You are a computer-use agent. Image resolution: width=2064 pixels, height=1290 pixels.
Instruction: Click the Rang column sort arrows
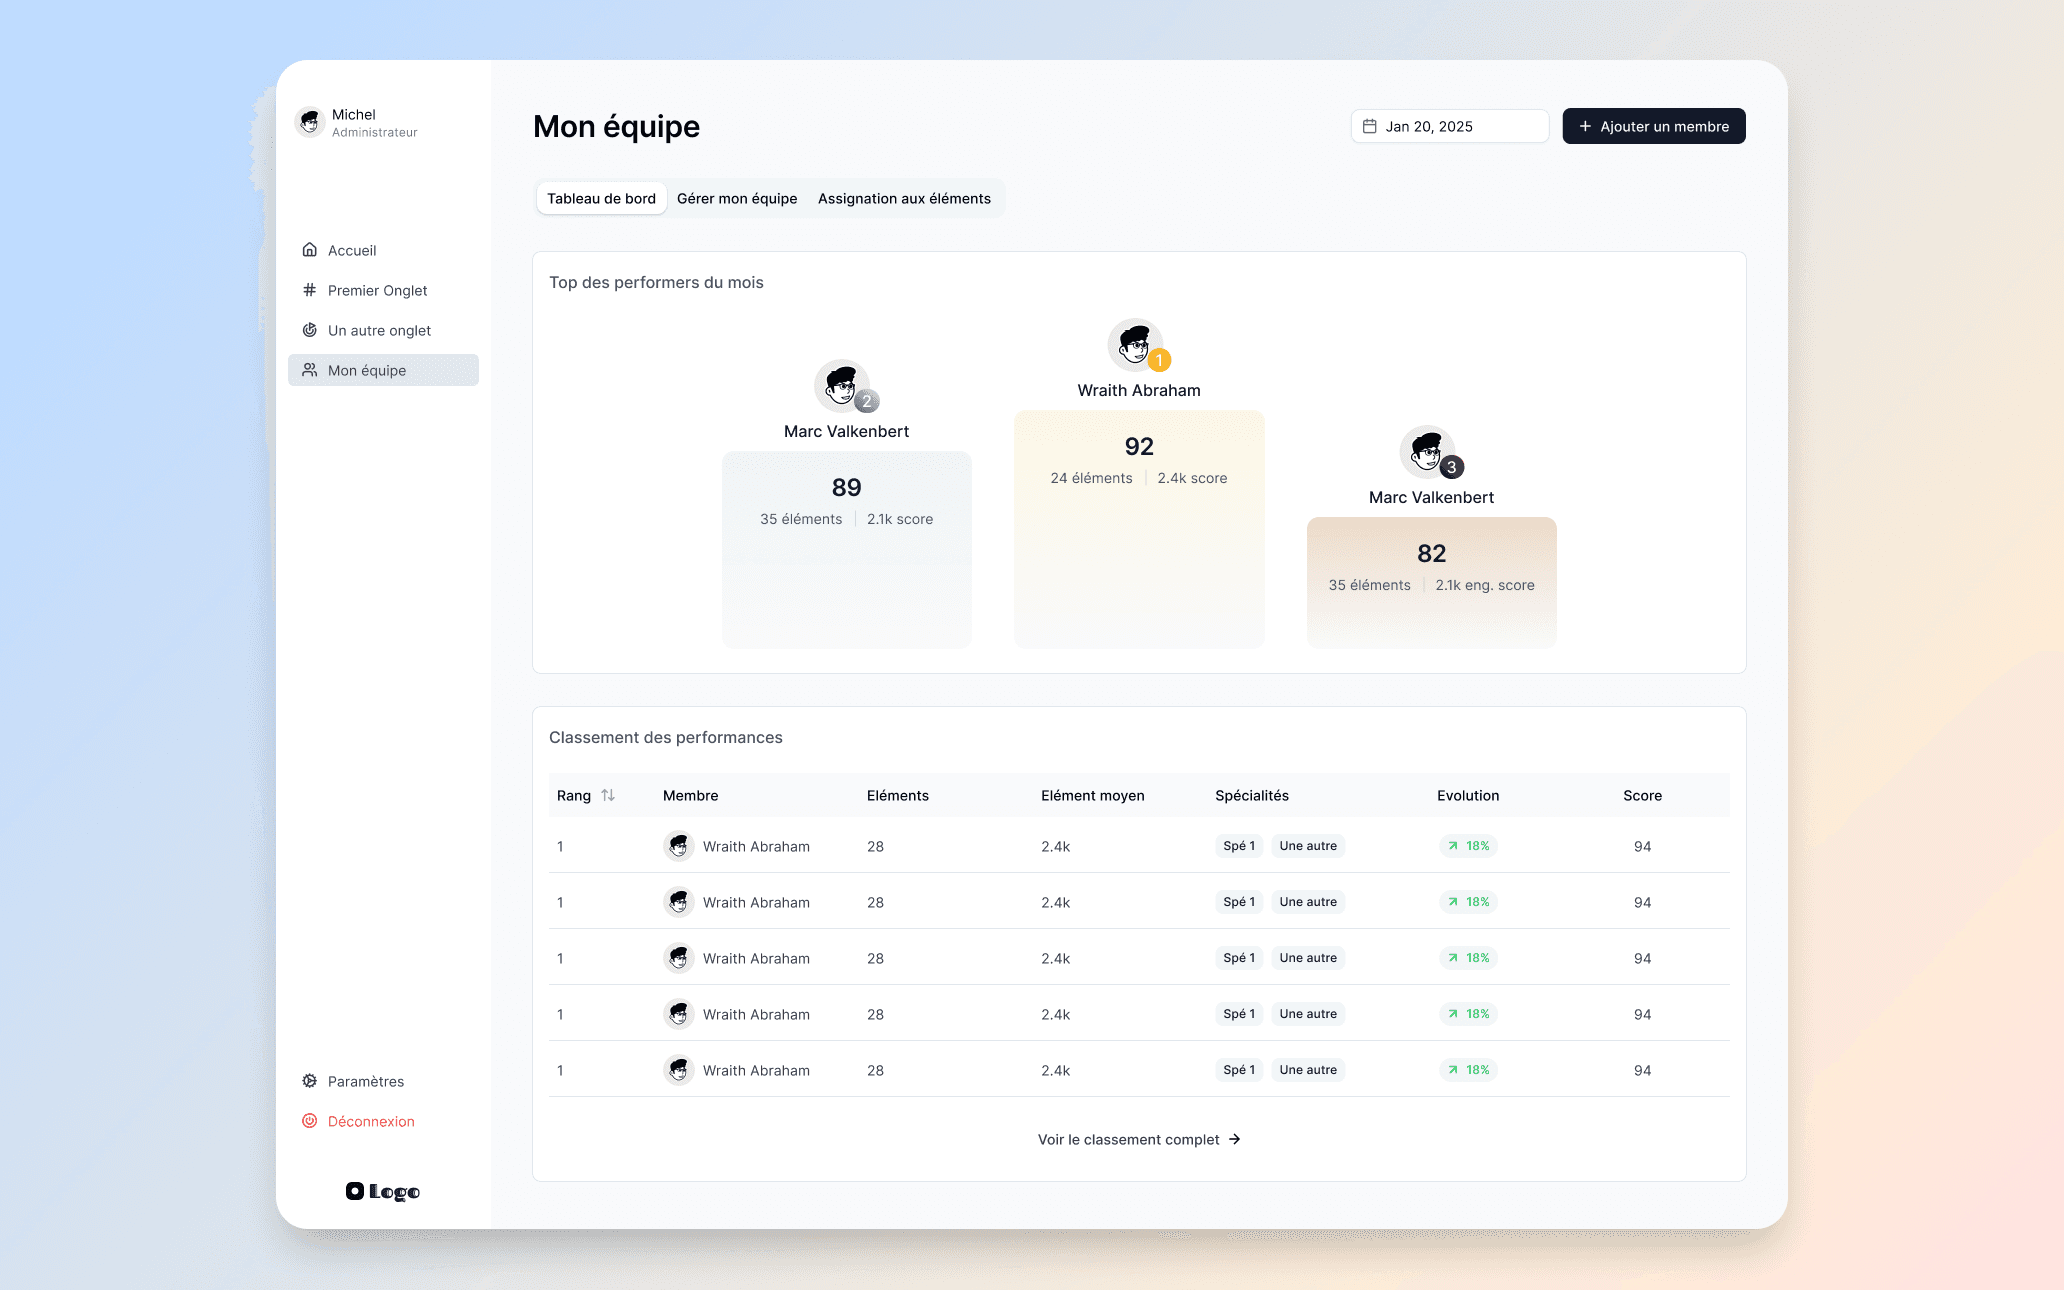pyautogui.click(x=608, y=795)
